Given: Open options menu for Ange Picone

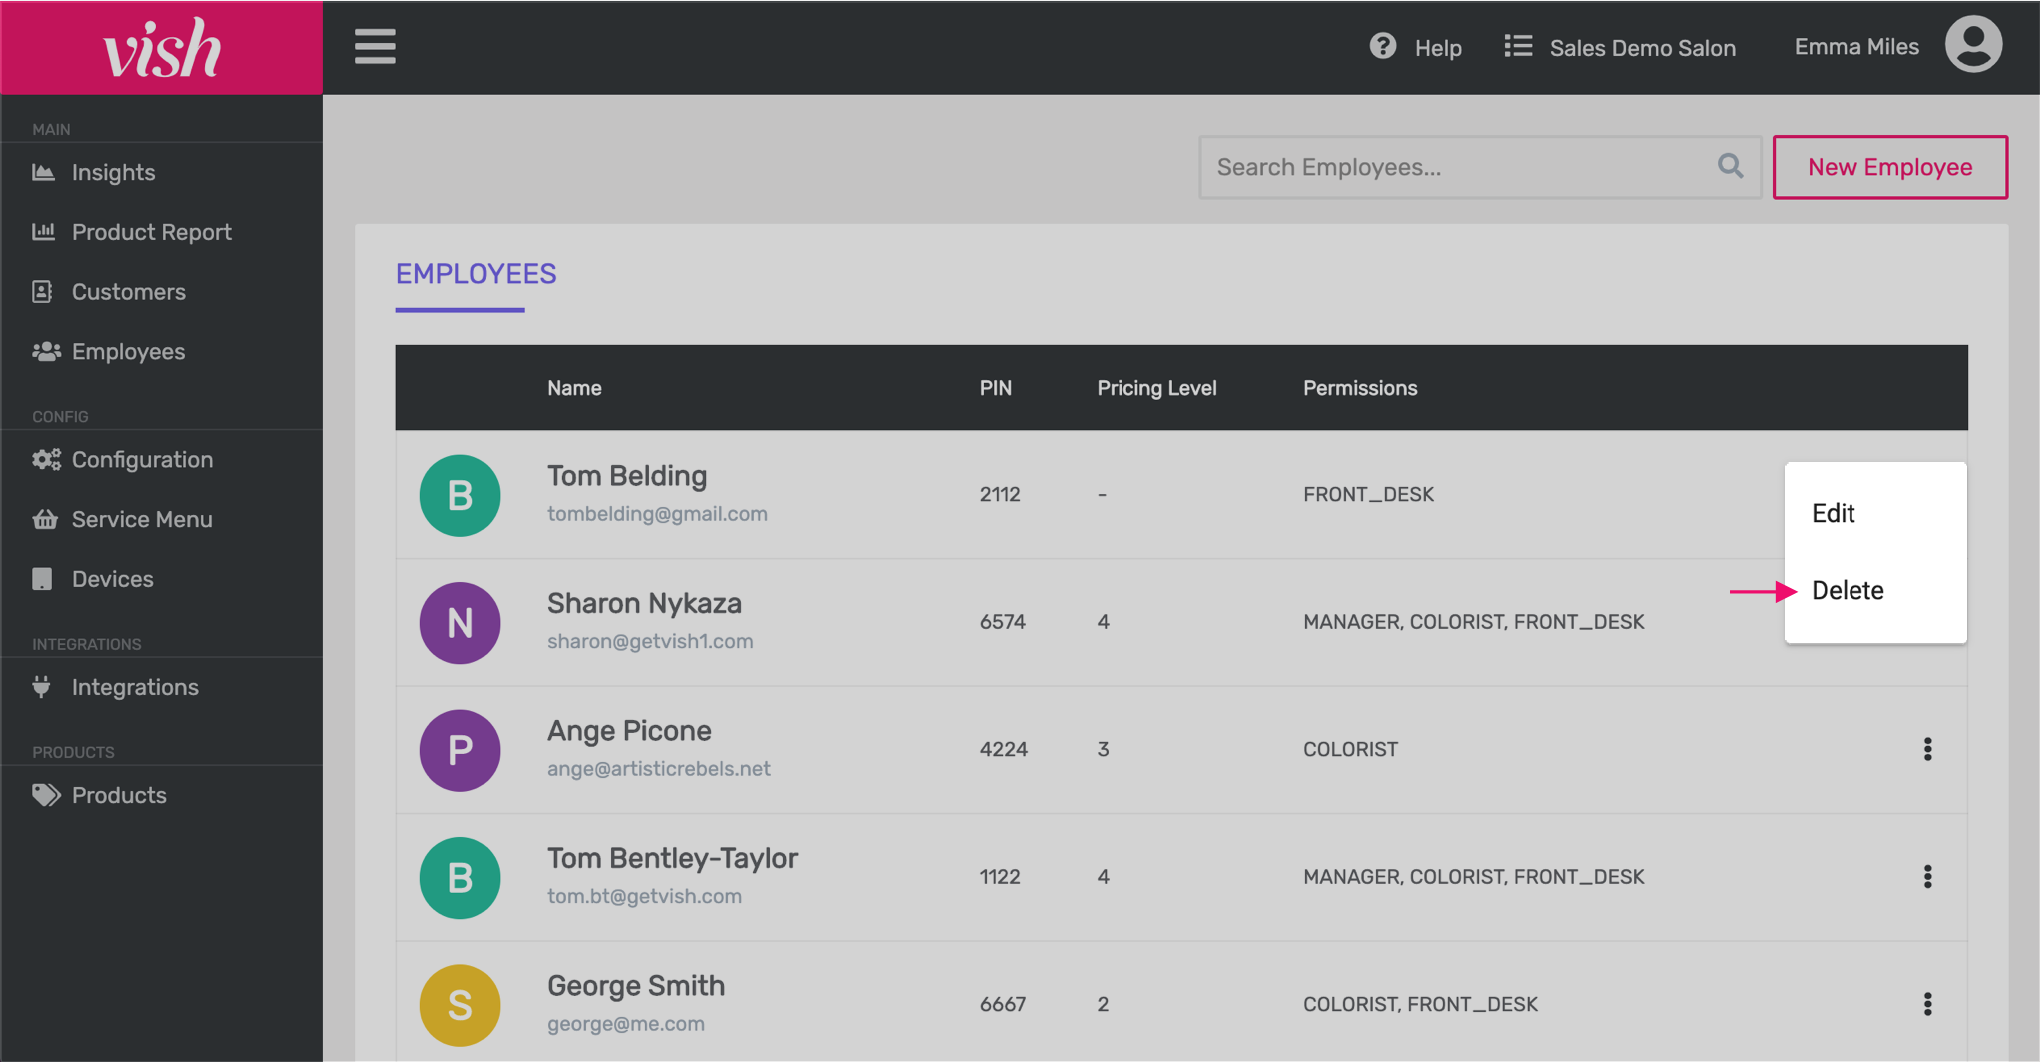Looking at the screenshot, I should point(1927,749).
